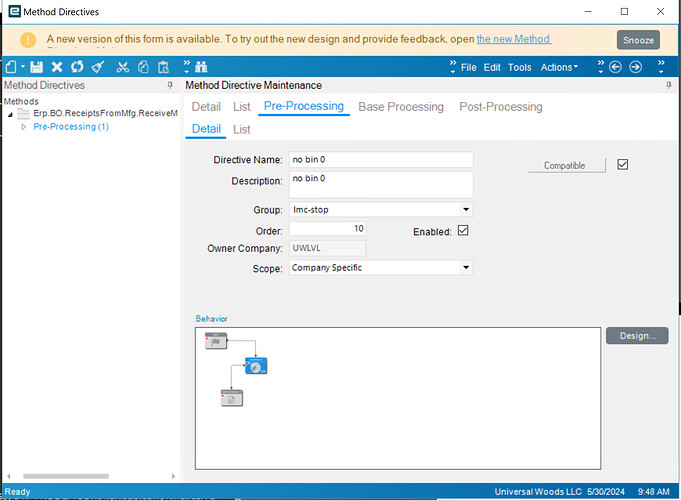Select Pre-Processing (1) tree item
Image resolution: width=681 pixels, height=500 pixels.
pyautogui.click(x=71, y=127)
